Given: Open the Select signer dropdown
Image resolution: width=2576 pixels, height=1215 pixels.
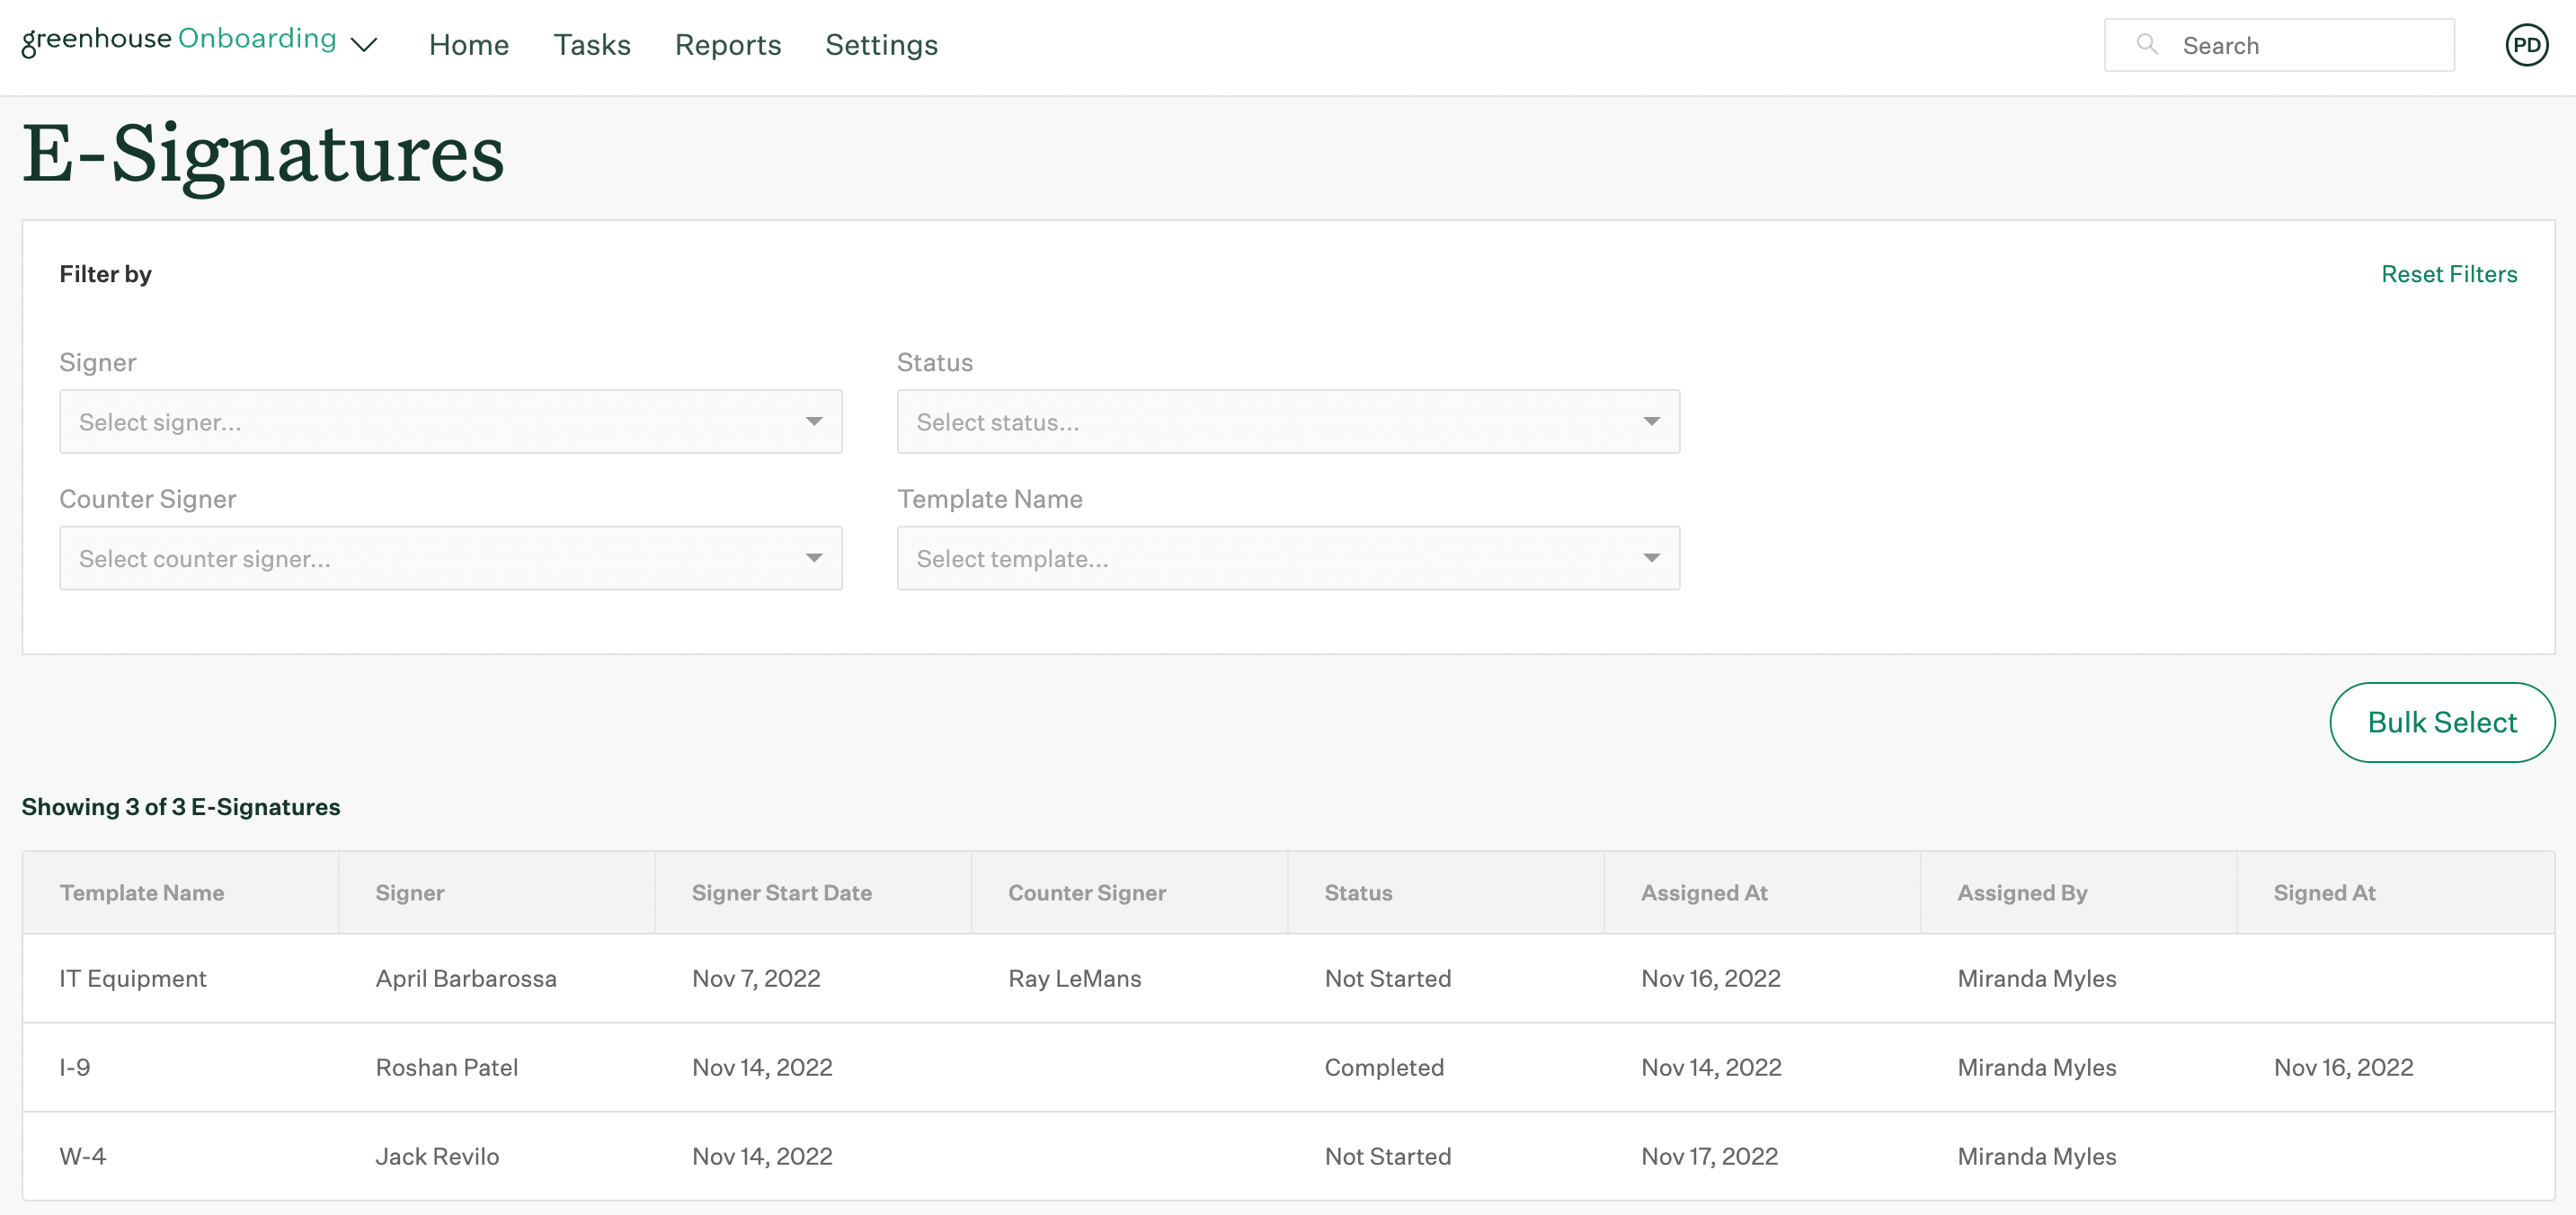Looking at the screenshot, I should [x=450, y=421].
